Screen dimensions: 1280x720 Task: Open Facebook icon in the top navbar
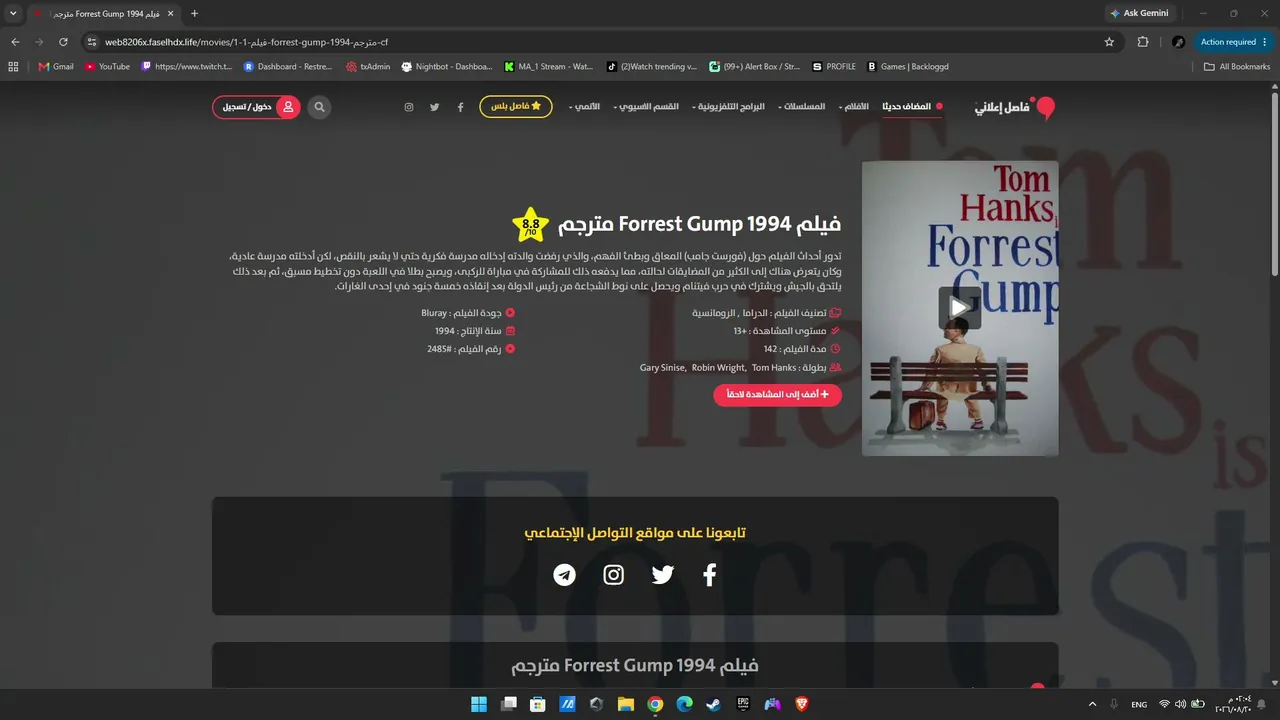(460, 107)
